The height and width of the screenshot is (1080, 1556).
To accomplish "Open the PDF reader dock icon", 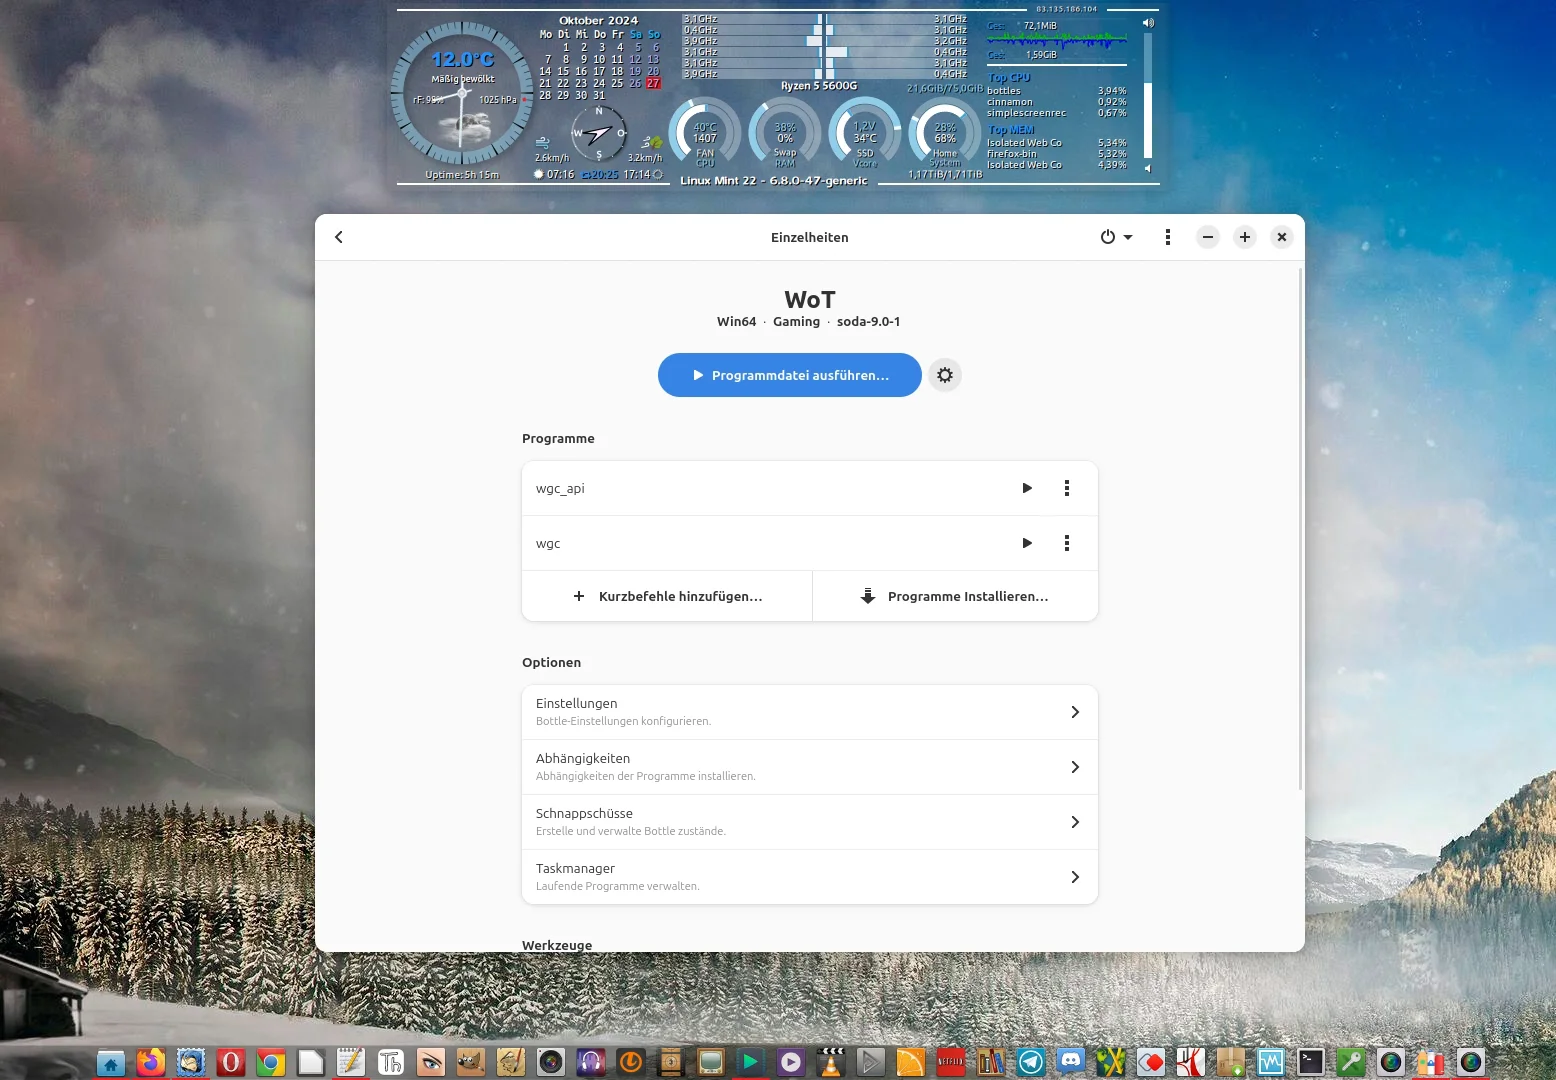I will click(1191, 1062).
